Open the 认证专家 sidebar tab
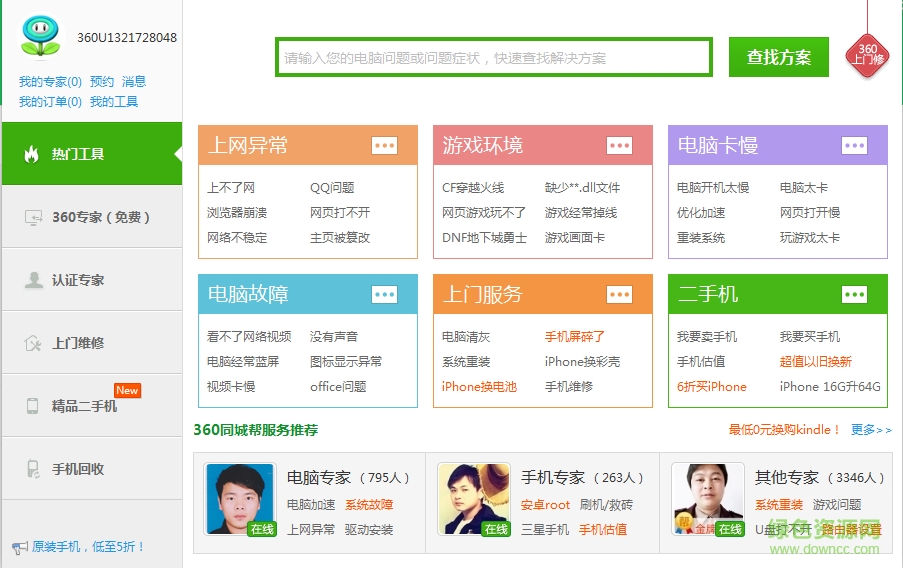The height and width of the screenshot is (568, 903). coord(92,280)
